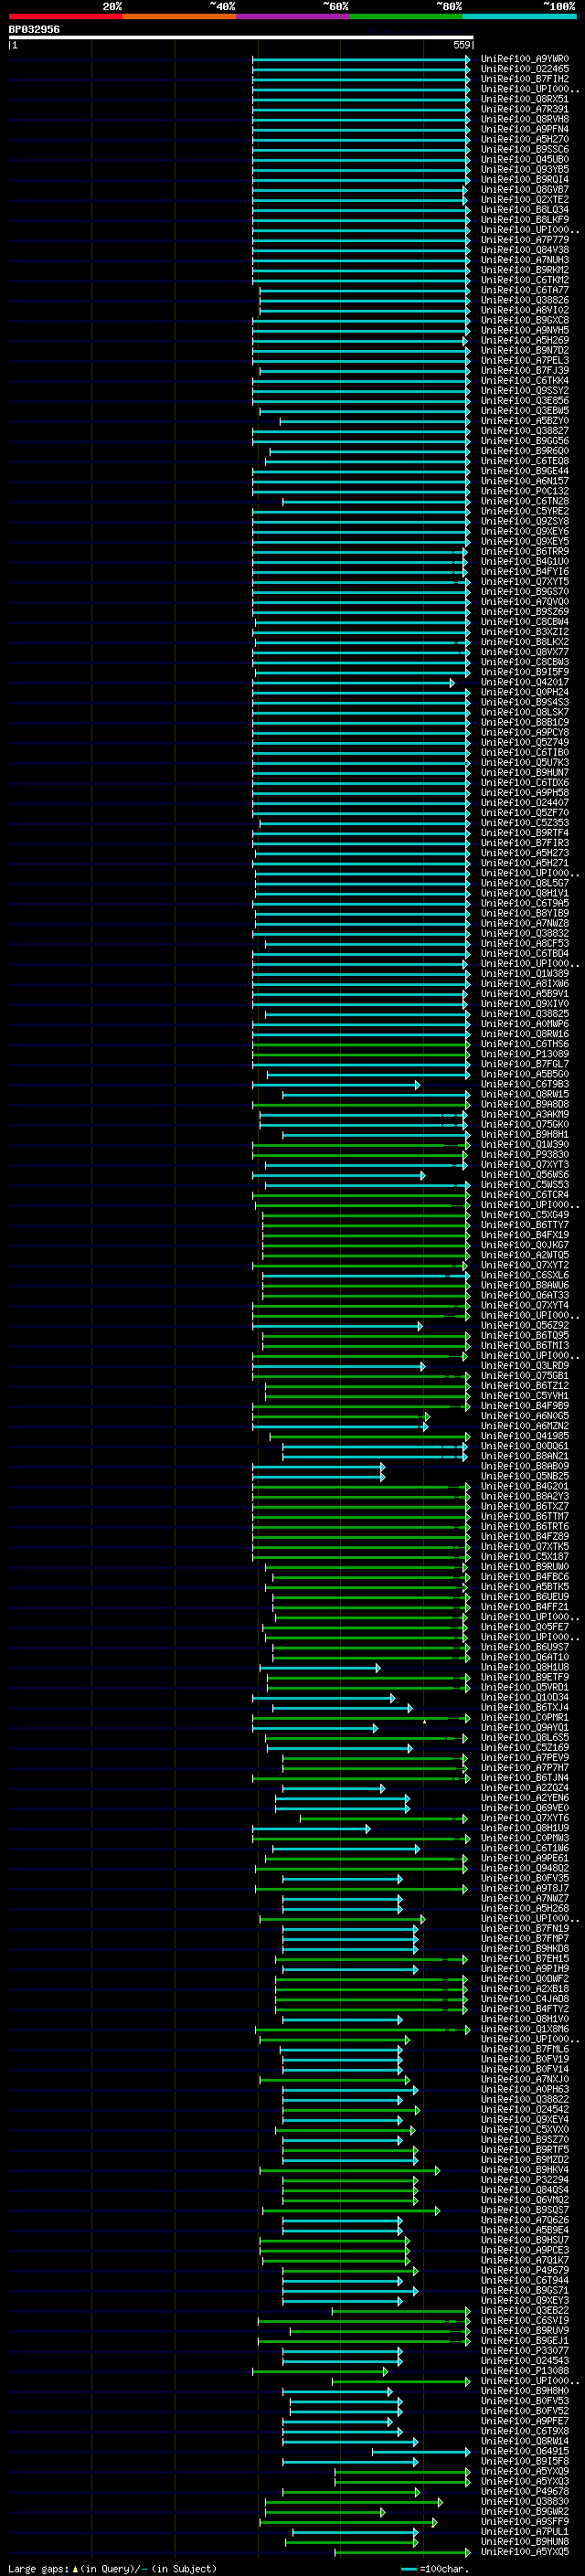Select hit label UniRef100_C6TA77
585x2576 pixels.
(524, 290)
